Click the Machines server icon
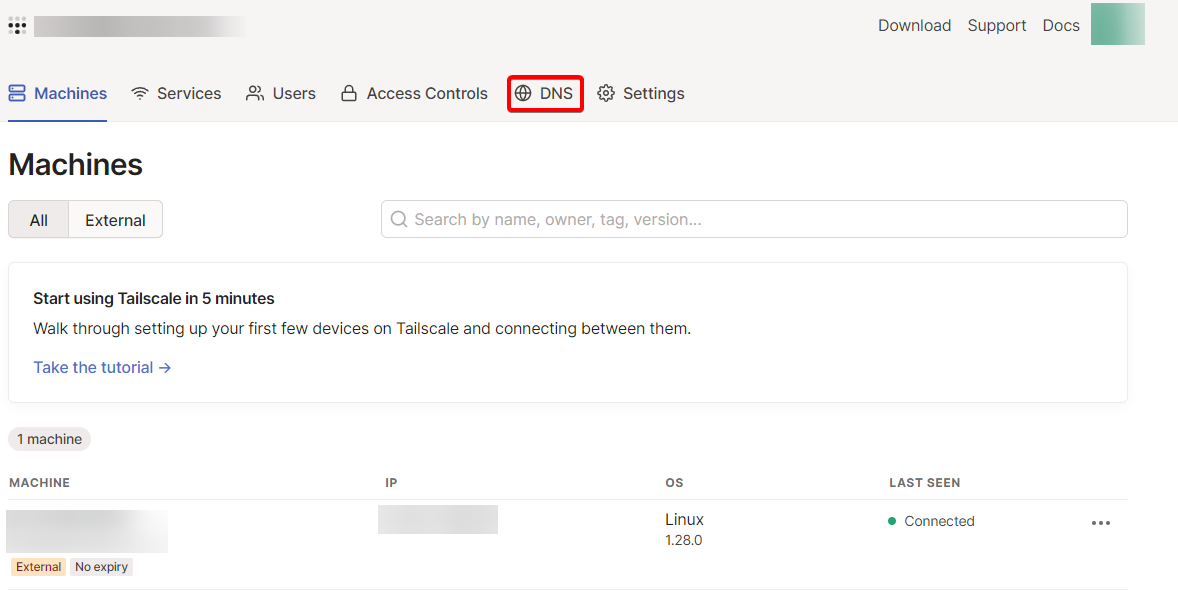The height and width of the screenshot is (592, 1178). 17,93
